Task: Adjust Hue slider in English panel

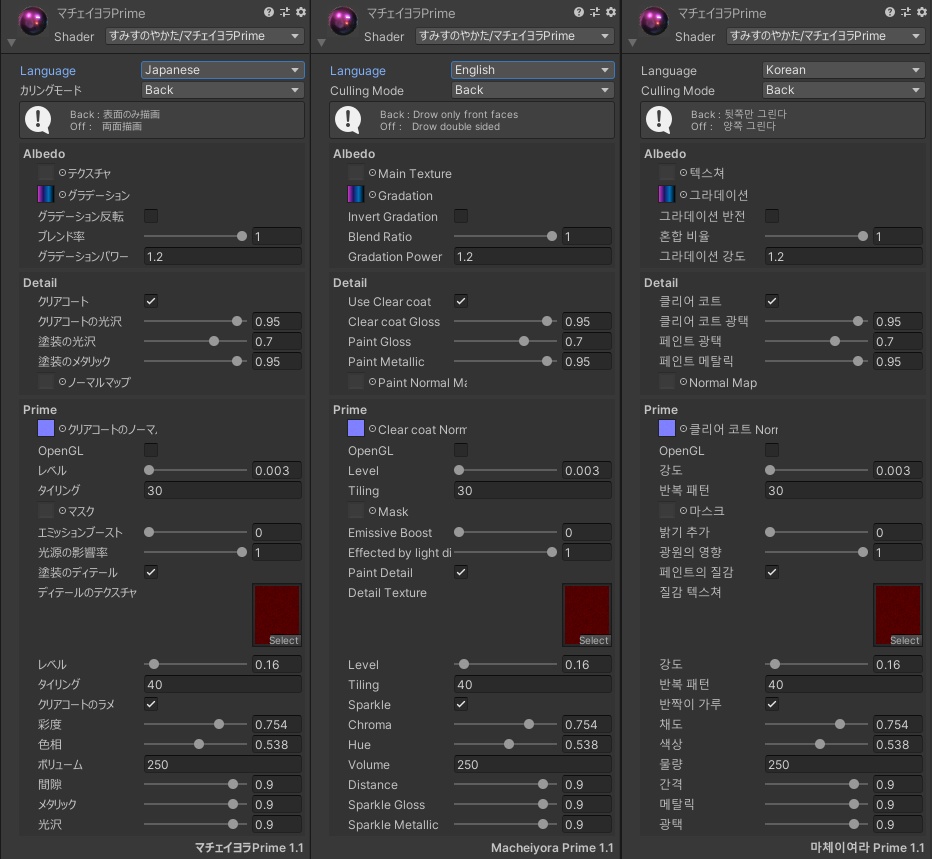Action: tap(505, 744)
